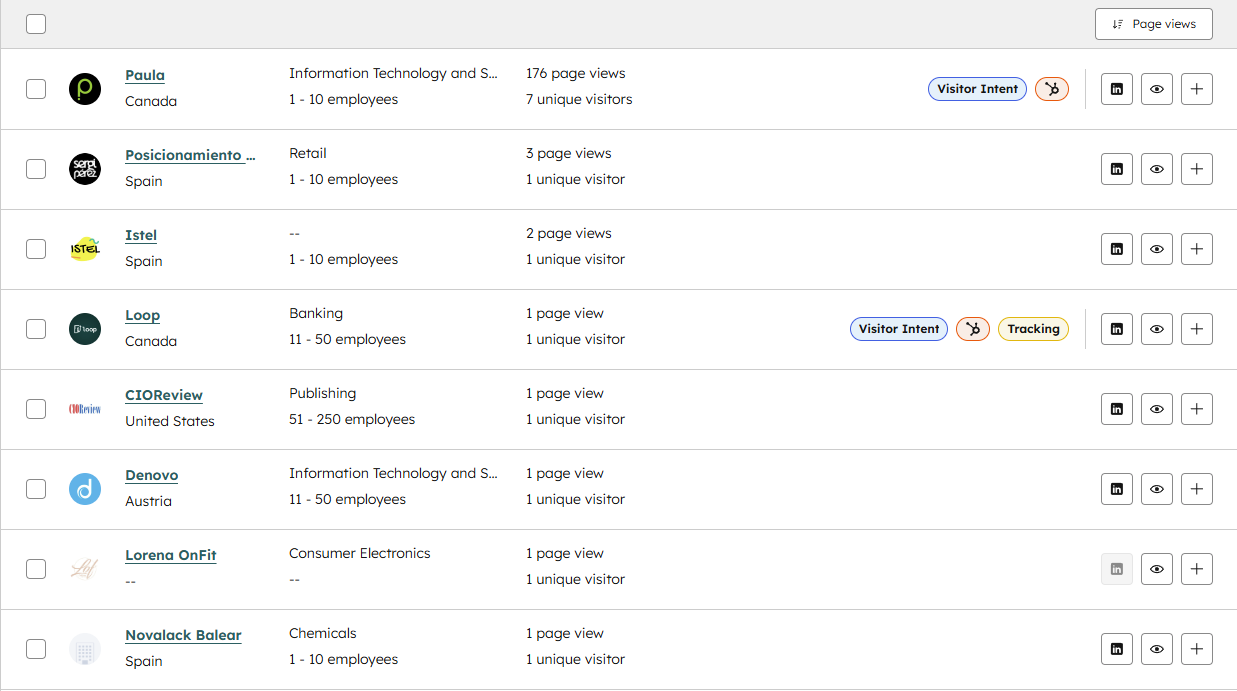
Task: Check the Novalack Balear row checkbox
Action: pos(36,649)
